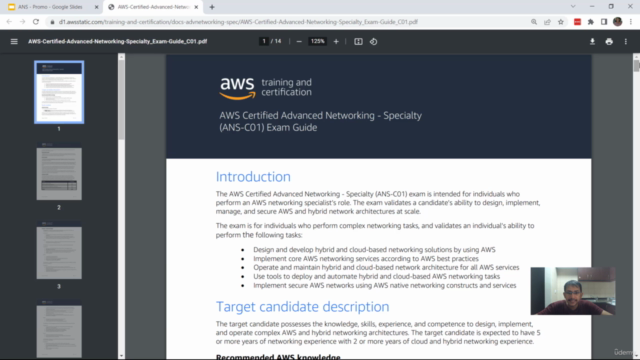Go forward in browser history
640x360 pixels.
22,22
